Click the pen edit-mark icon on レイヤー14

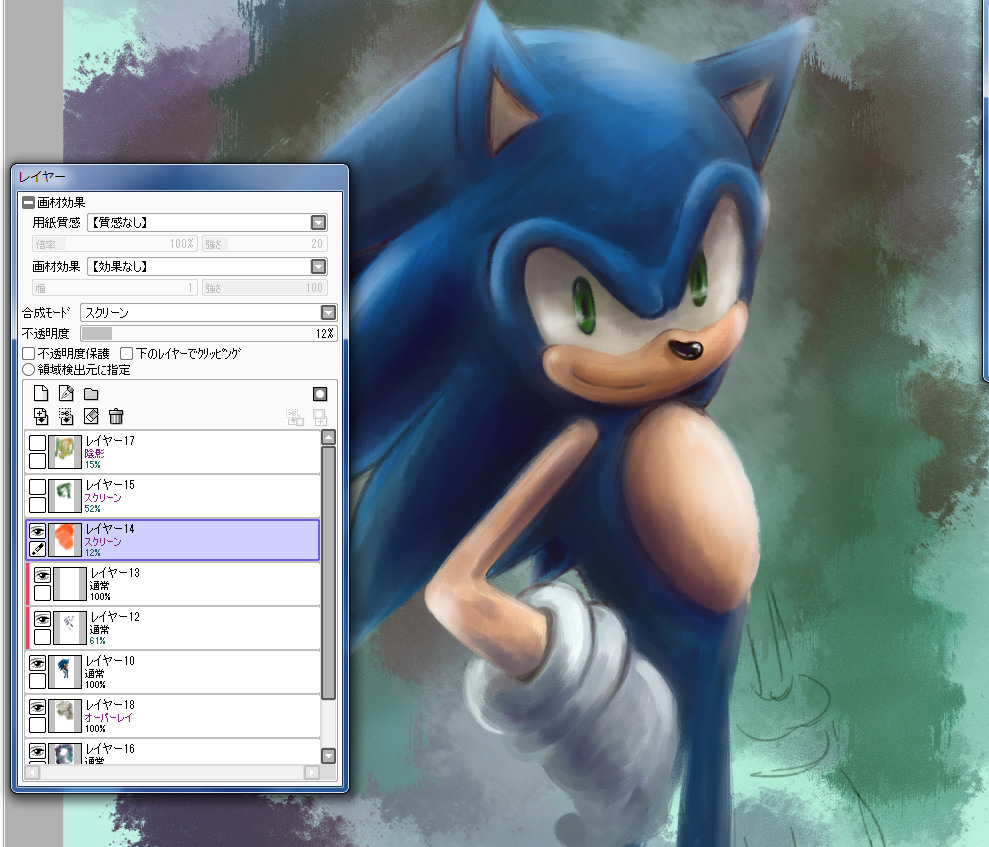pyautogui.click(x=38, y=549)
